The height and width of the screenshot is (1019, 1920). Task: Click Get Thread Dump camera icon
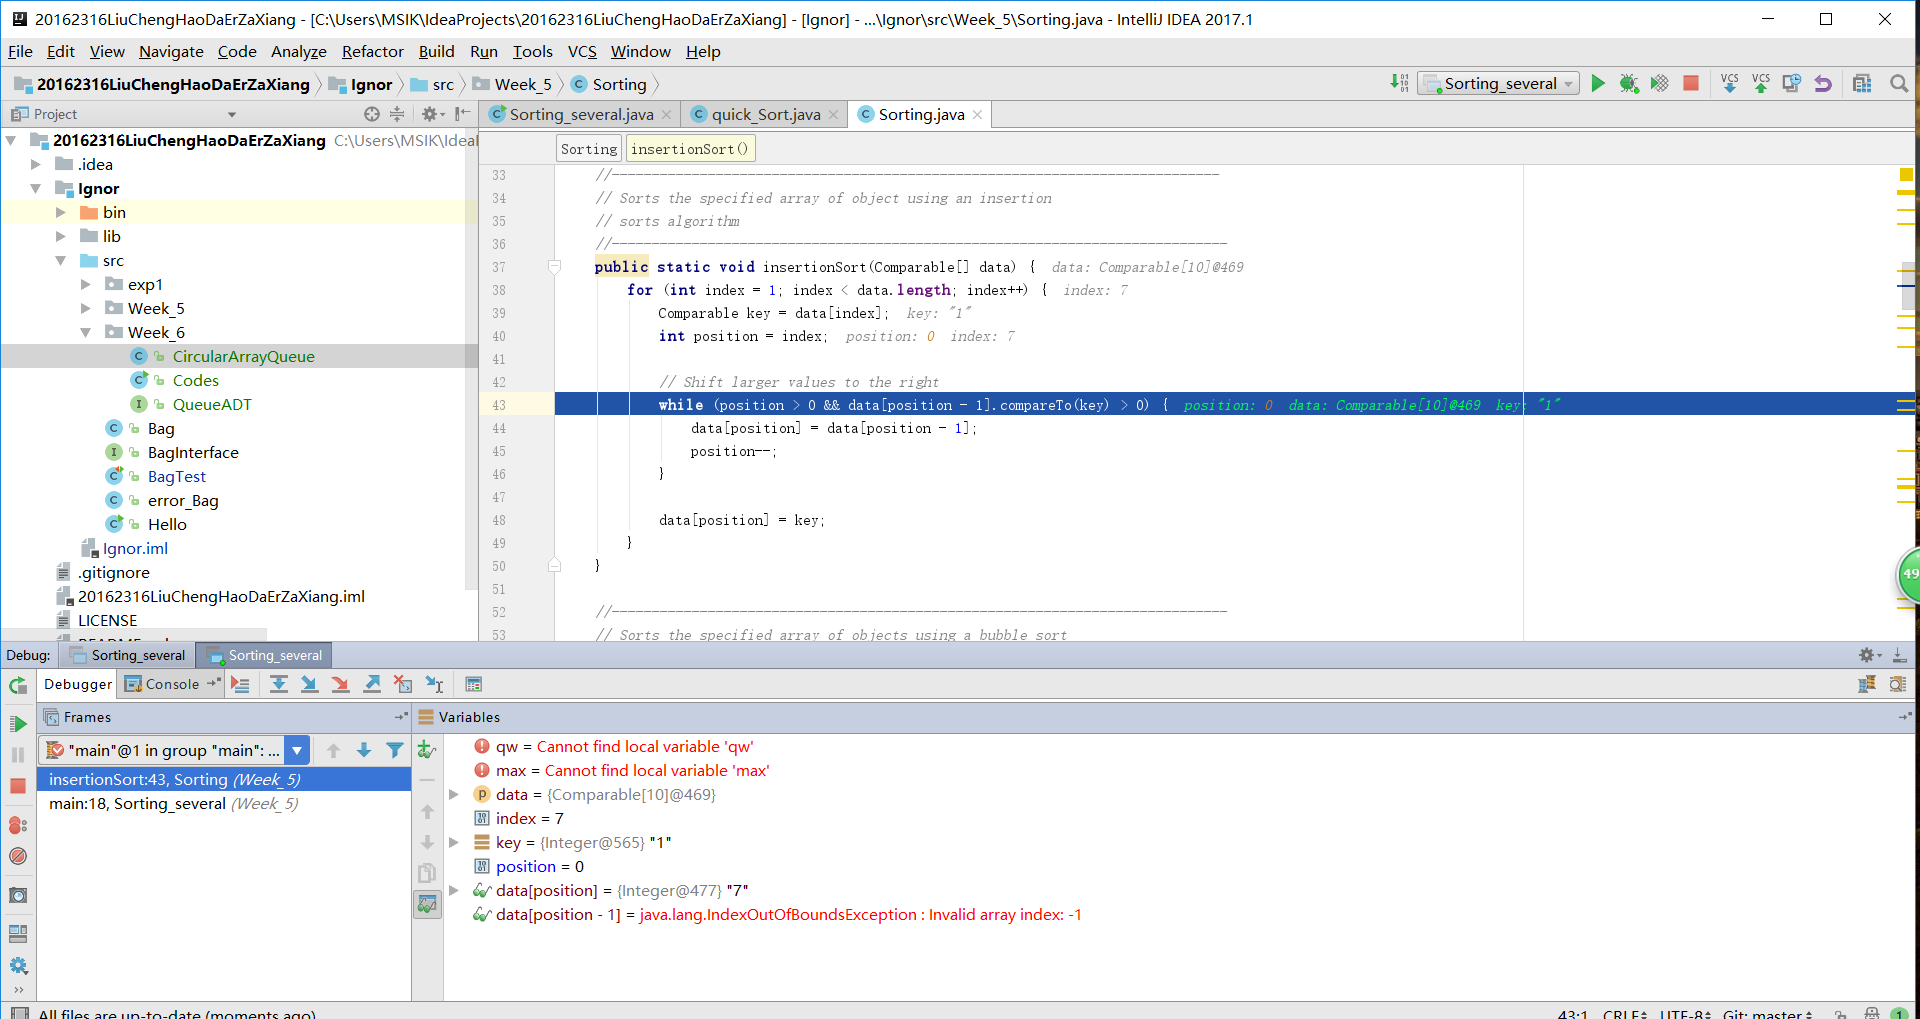coord(18,895)
